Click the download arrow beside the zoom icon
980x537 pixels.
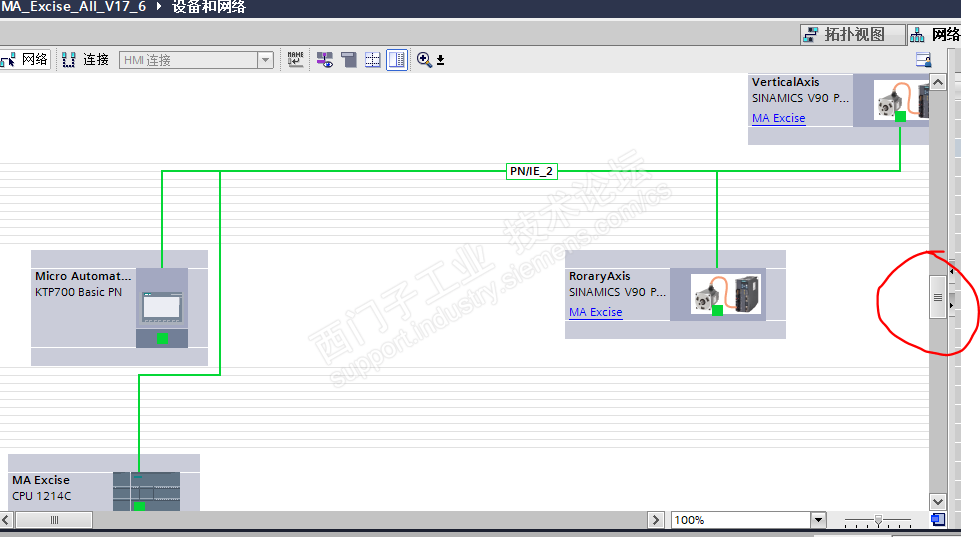[x=440, y=60]
